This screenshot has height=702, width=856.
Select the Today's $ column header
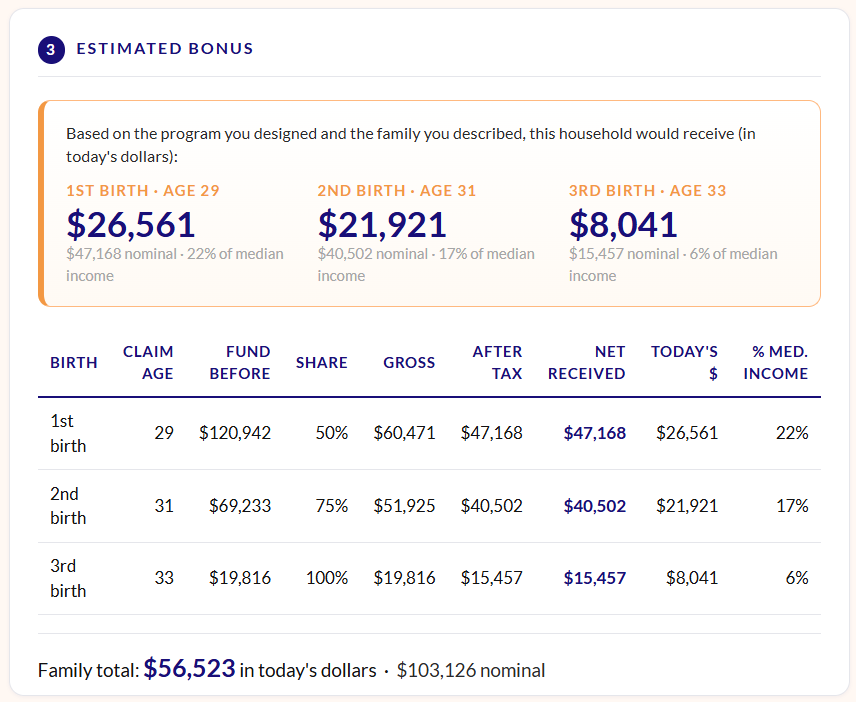tap(684, 362)
